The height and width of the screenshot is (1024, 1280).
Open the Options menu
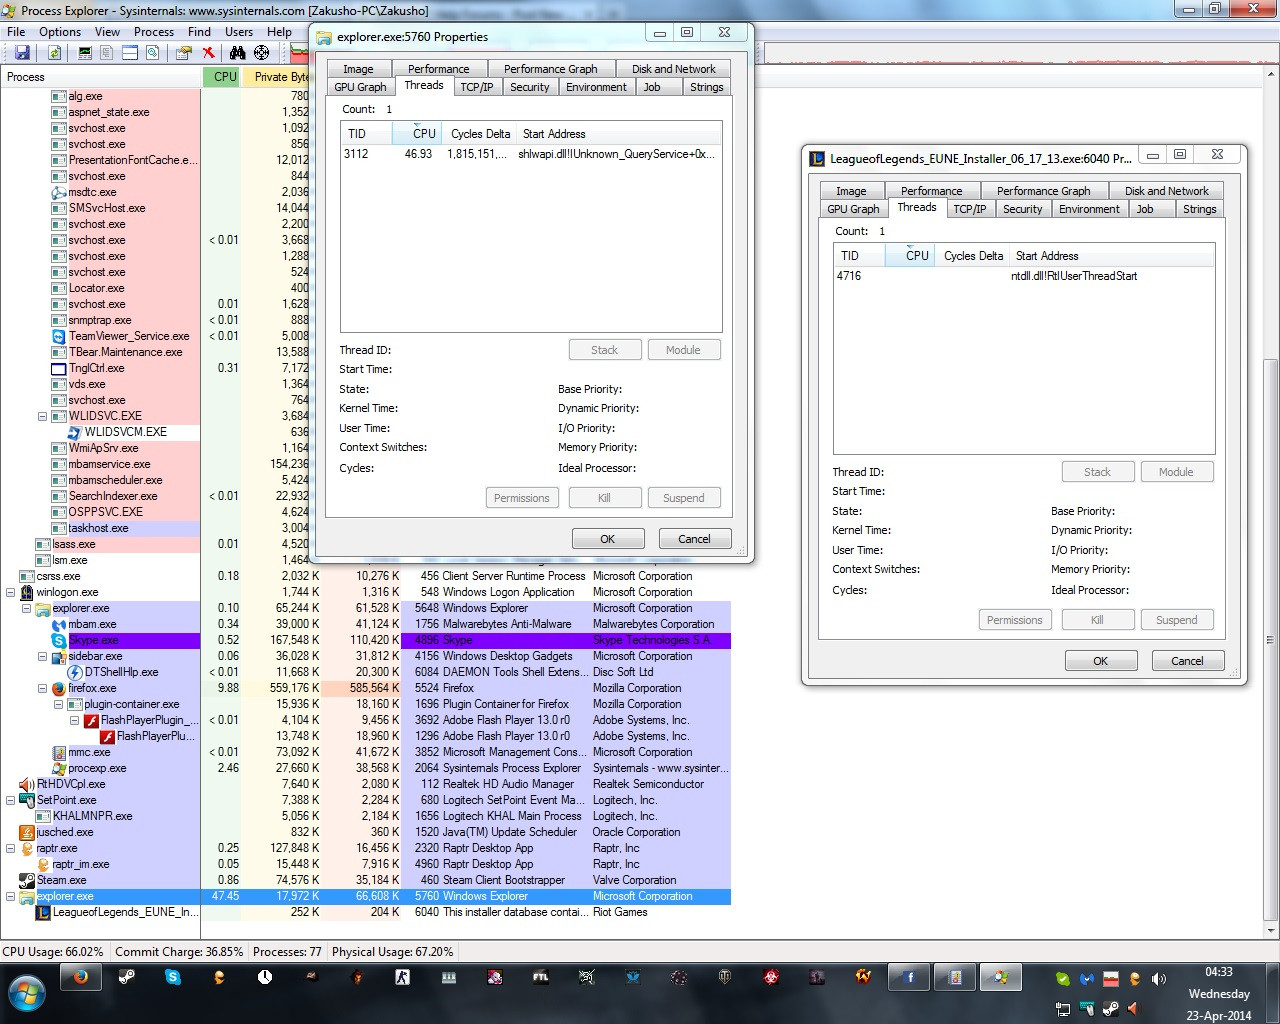(60, 32)
